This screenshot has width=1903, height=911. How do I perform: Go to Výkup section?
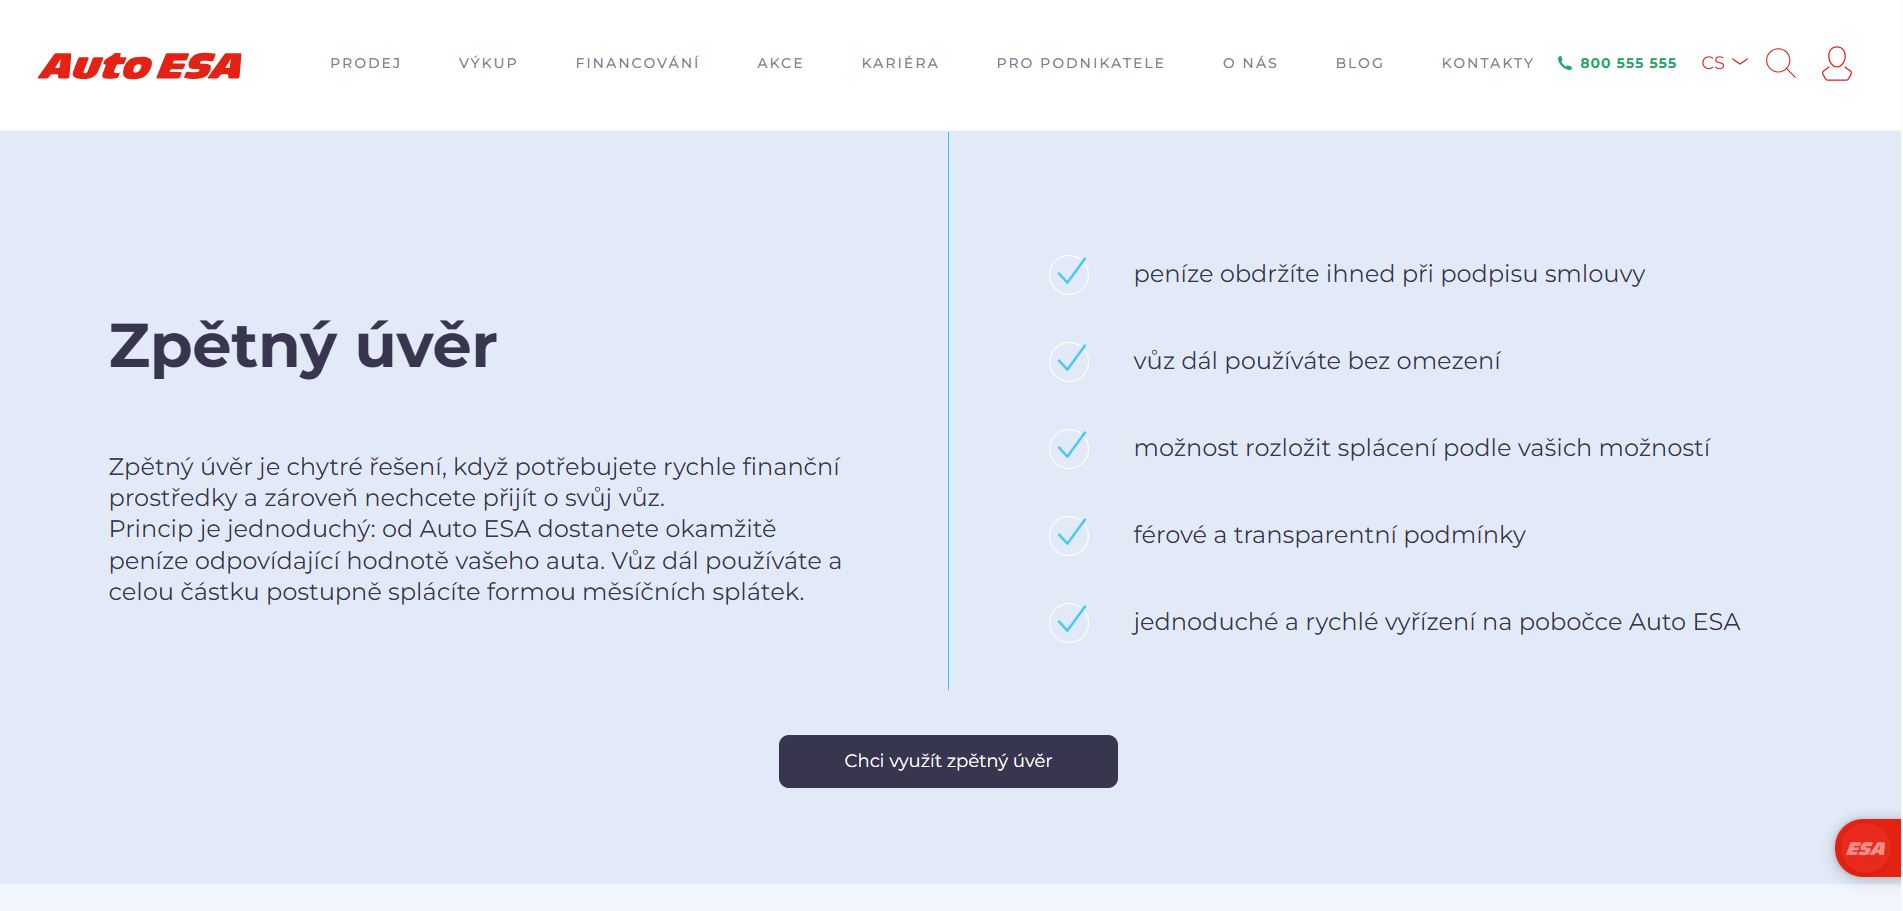click(488, 63)
